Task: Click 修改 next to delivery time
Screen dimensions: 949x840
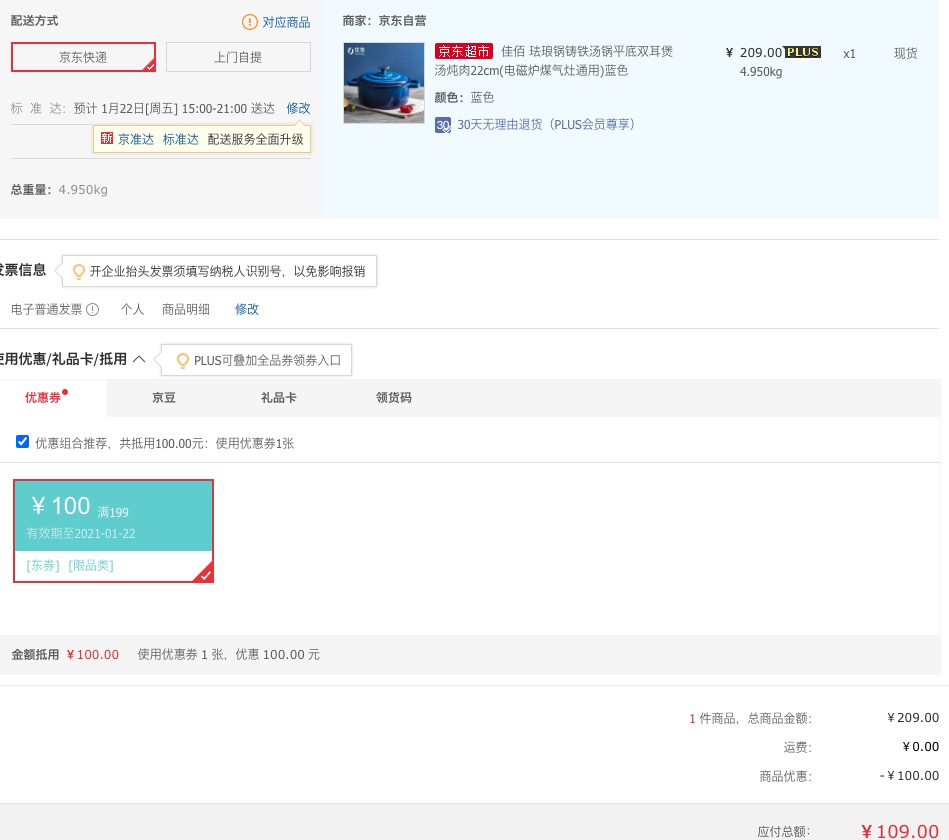Action: point(298,108)
